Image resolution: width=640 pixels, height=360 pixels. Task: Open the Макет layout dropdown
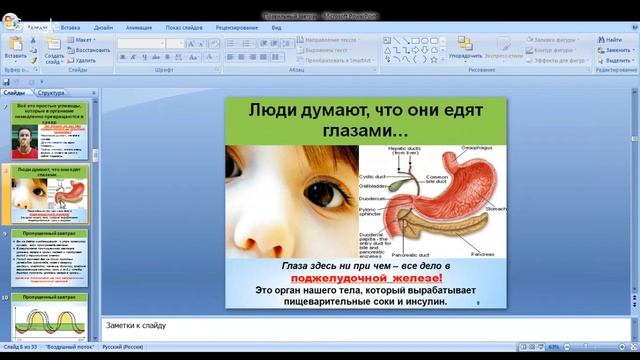click(81, 40)
